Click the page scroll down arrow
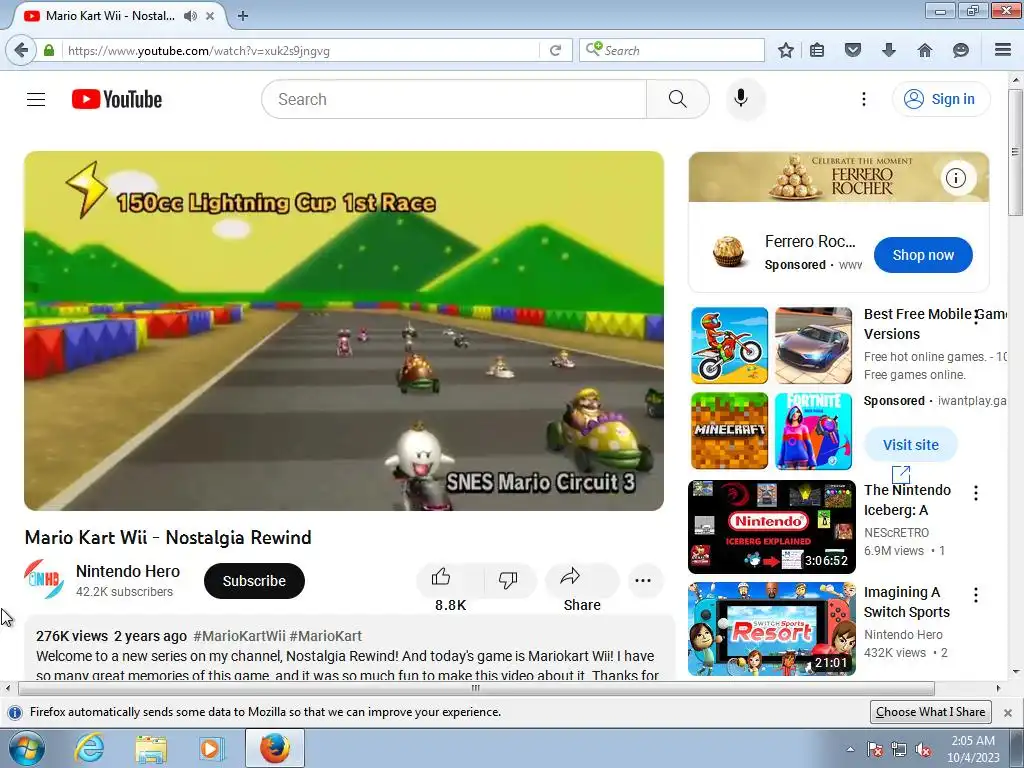1024x768 pixels. (1016, 671)
